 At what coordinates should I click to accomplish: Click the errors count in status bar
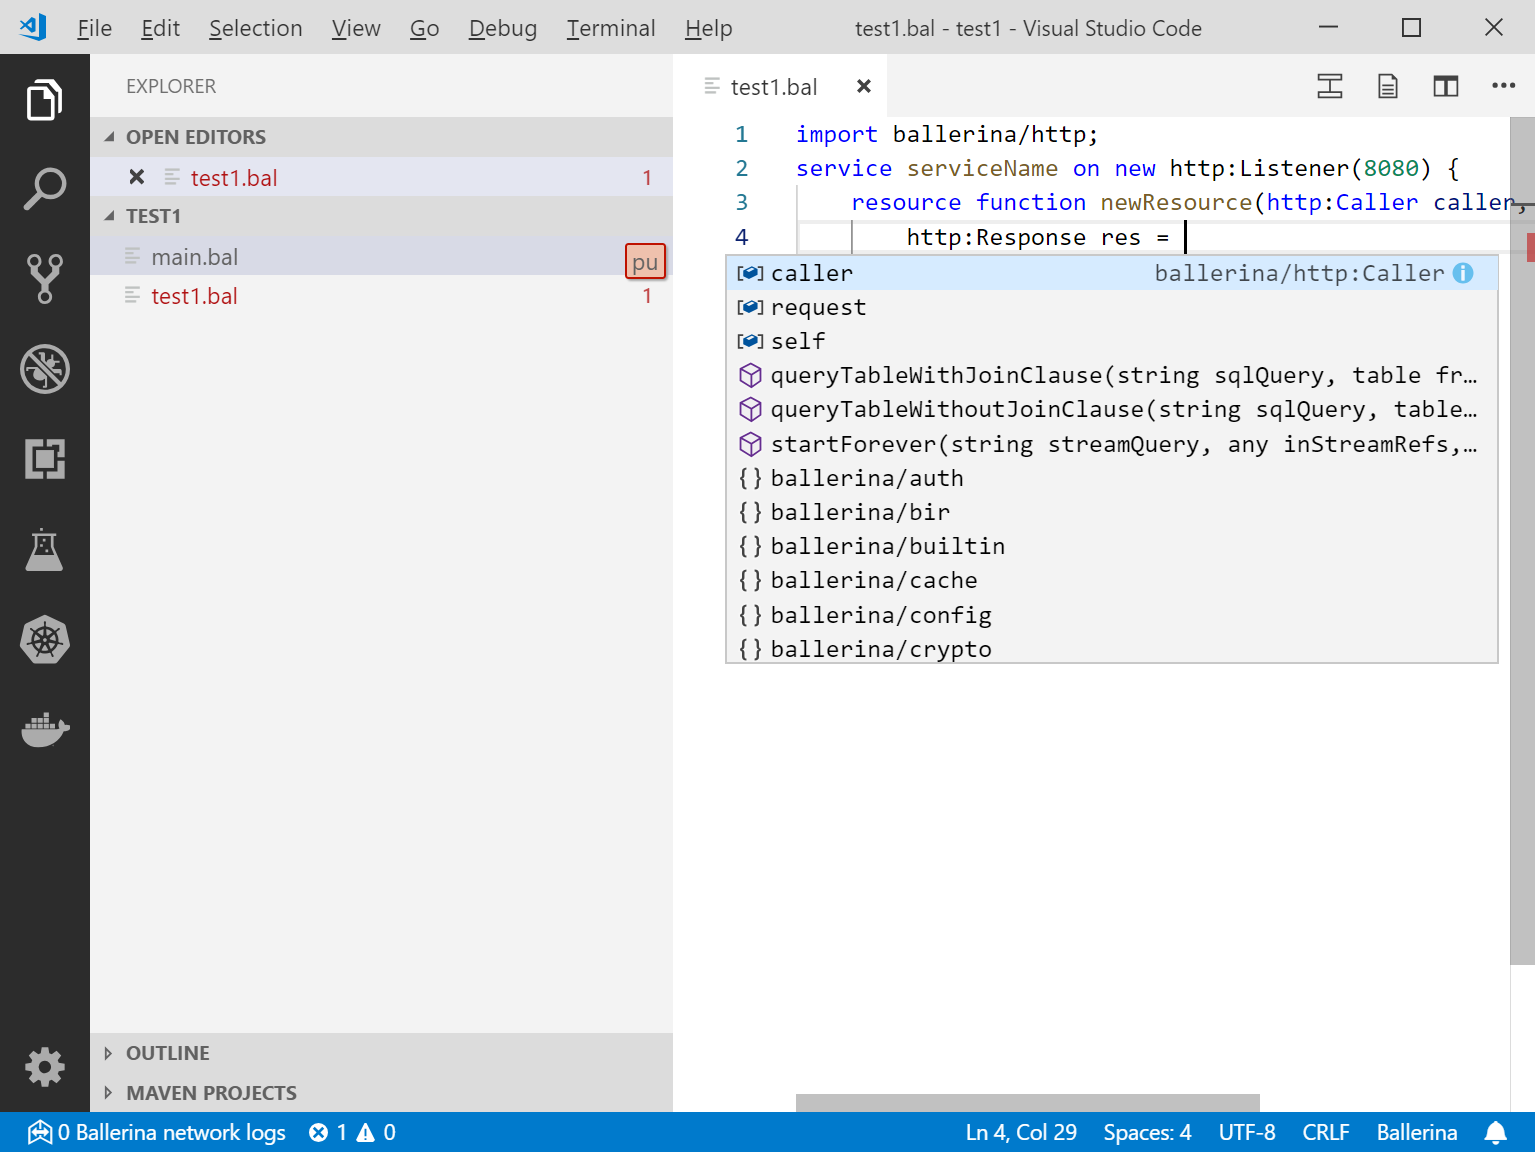[x=328, y=1132]
